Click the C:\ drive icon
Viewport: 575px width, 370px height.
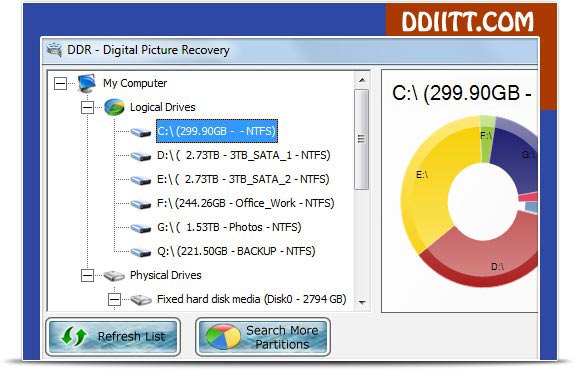pos(141,132)
